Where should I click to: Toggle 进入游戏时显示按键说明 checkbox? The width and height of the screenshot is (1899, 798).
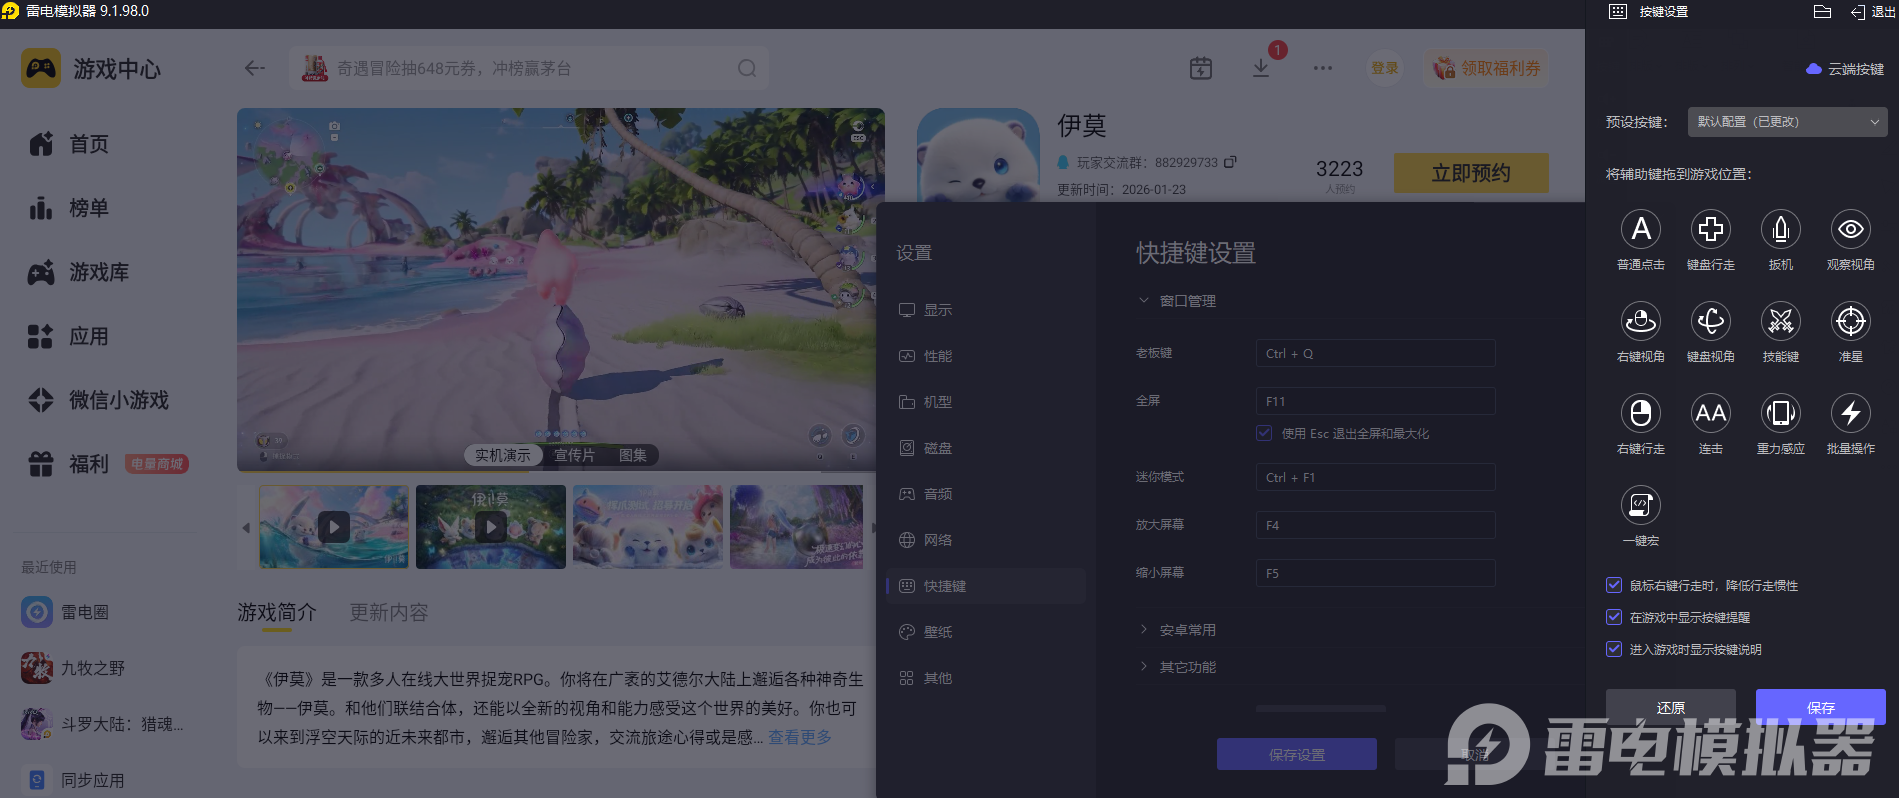[x=1614, y=649]
